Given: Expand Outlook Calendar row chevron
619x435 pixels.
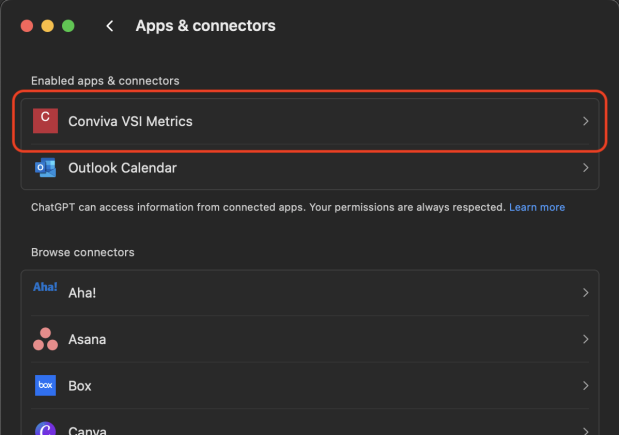Looking at the screenshot, I should (585, 168).
